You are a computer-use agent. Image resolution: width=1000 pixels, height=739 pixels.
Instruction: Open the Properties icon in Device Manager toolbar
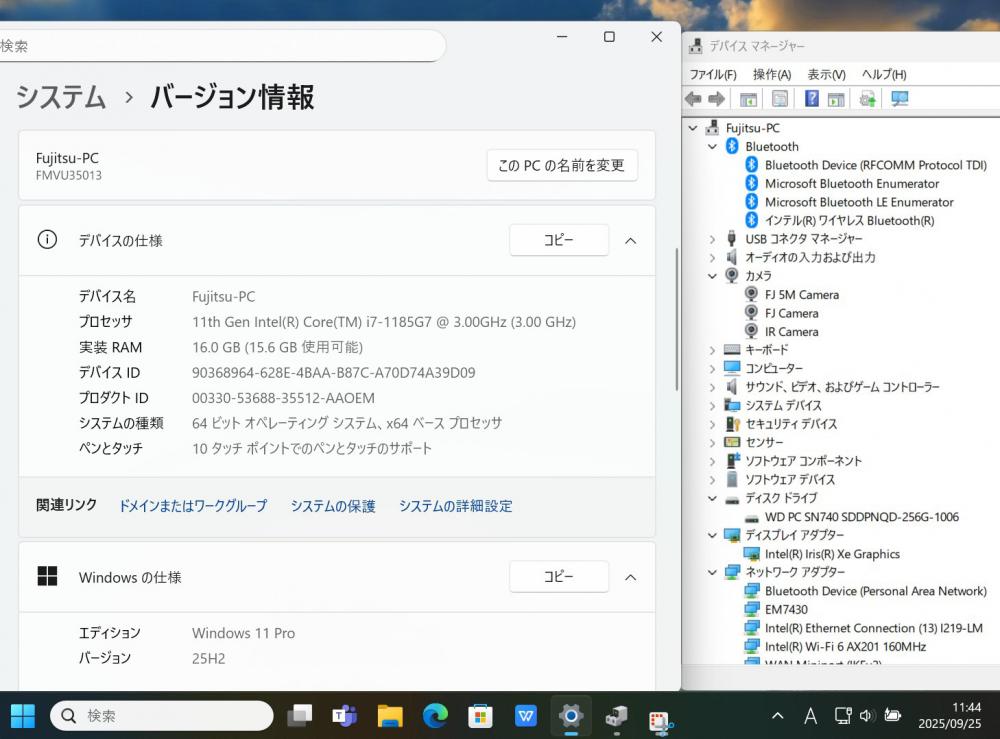point(780,99)
